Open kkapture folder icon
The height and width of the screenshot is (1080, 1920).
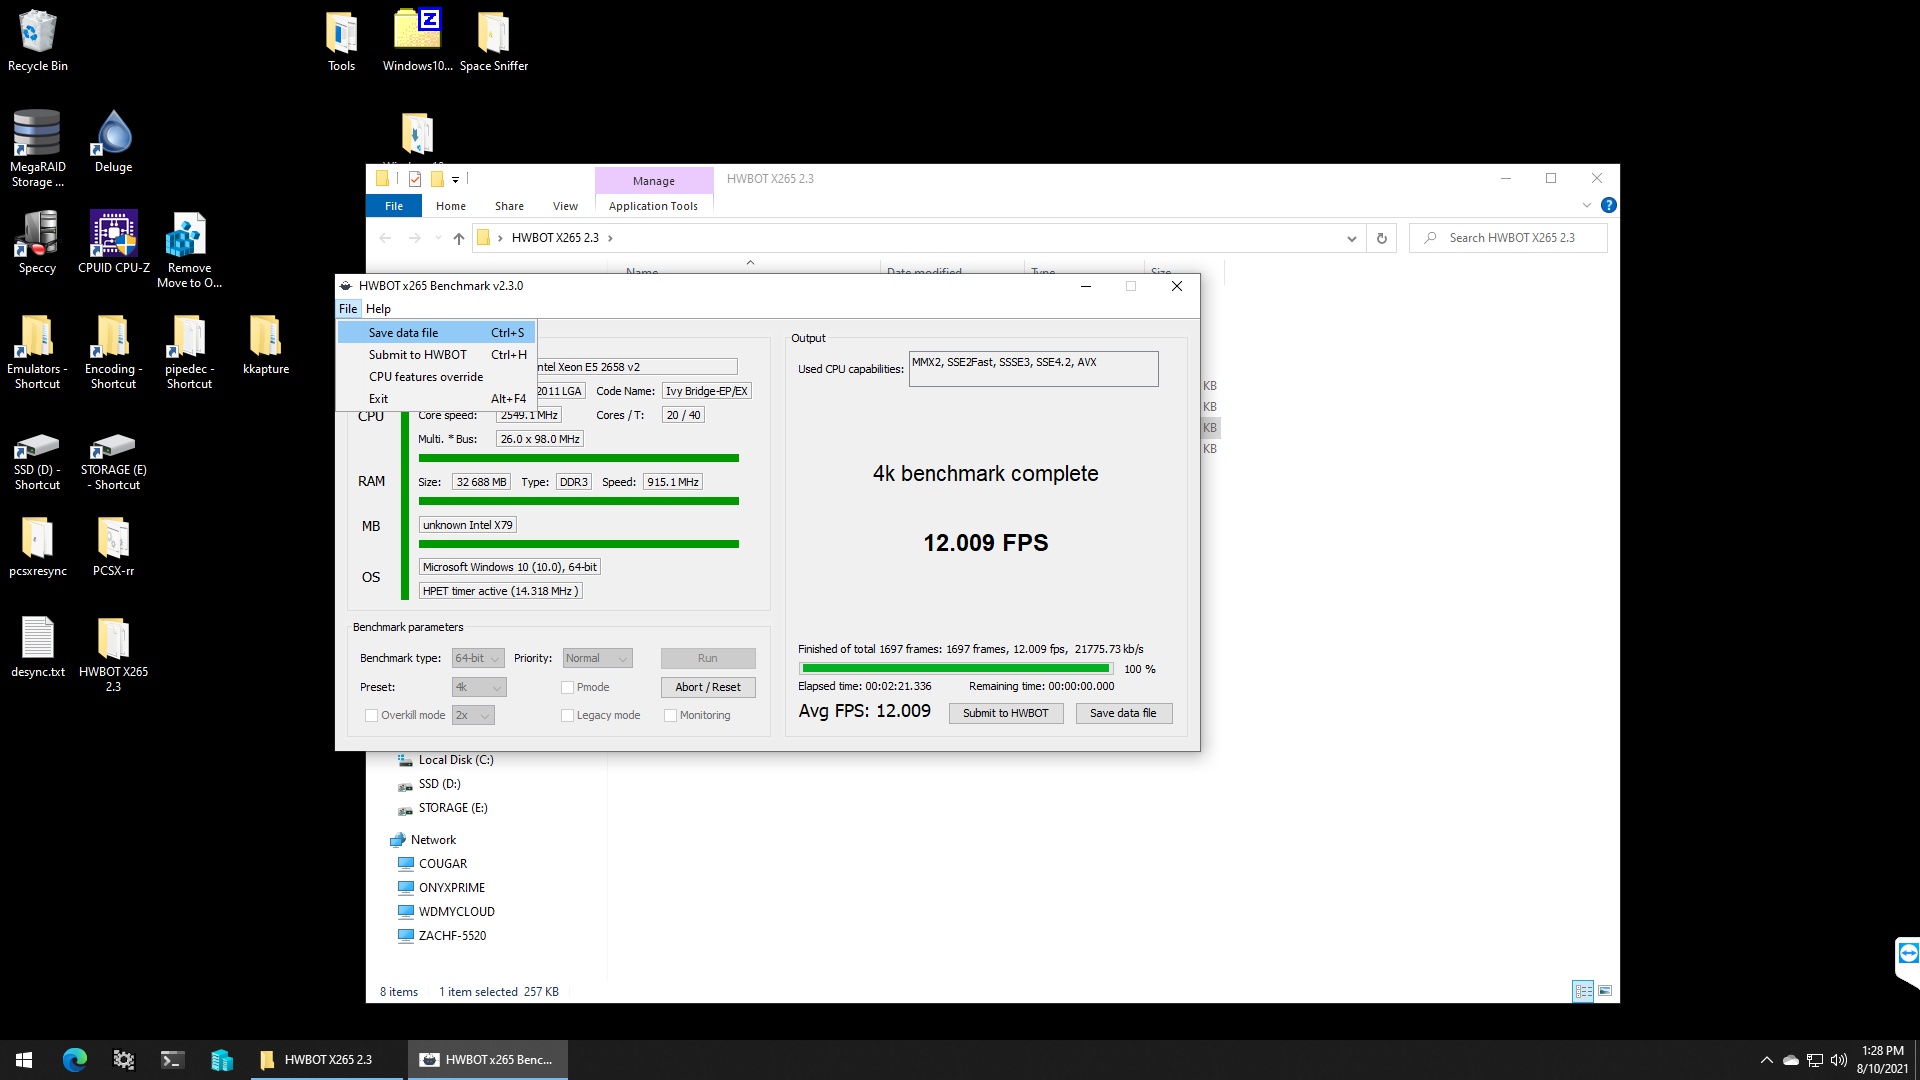click(265, 344)
